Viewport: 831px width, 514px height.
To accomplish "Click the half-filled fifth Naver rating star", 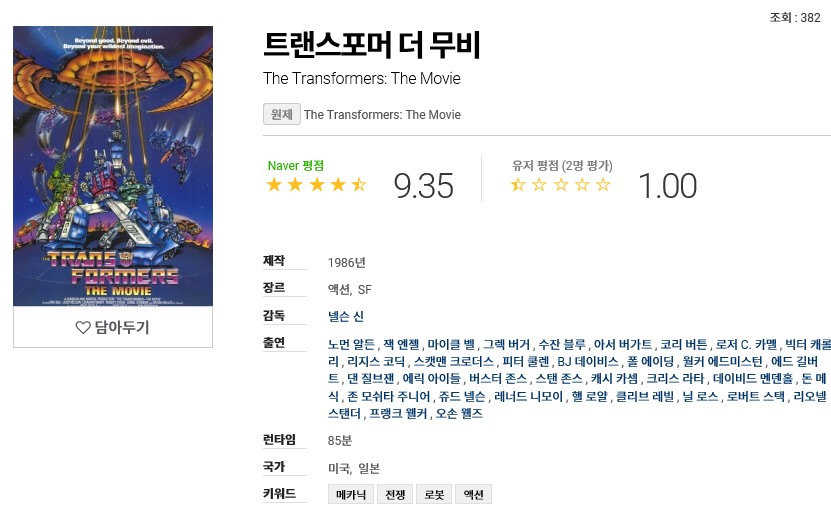I will (x=359, y=184).
